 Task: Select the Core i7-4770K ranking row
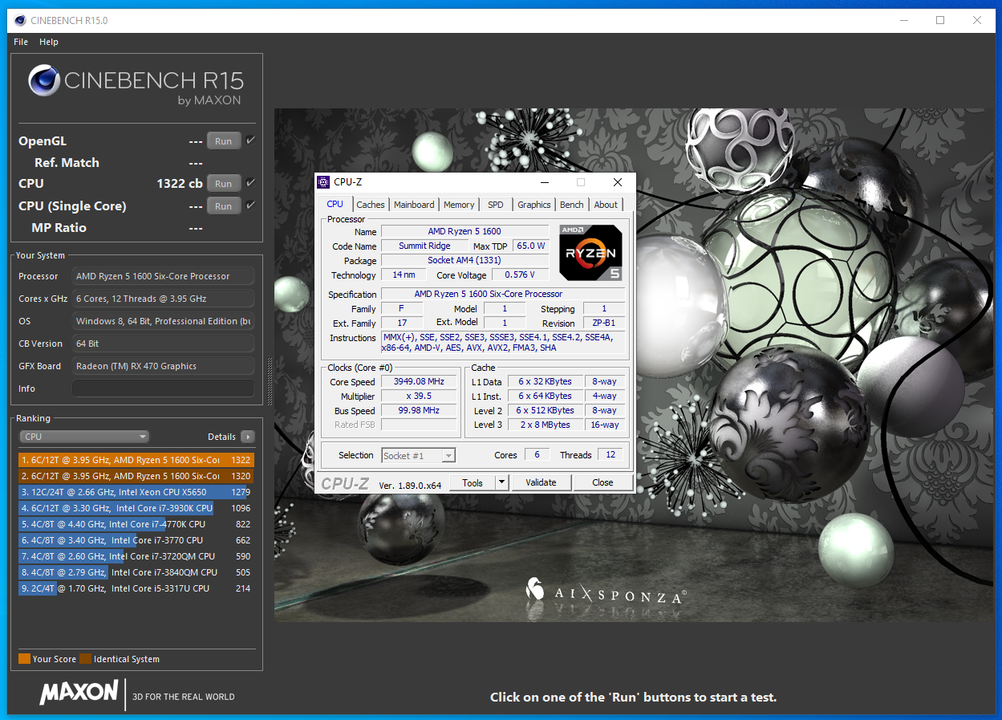[x=136, y=524]
